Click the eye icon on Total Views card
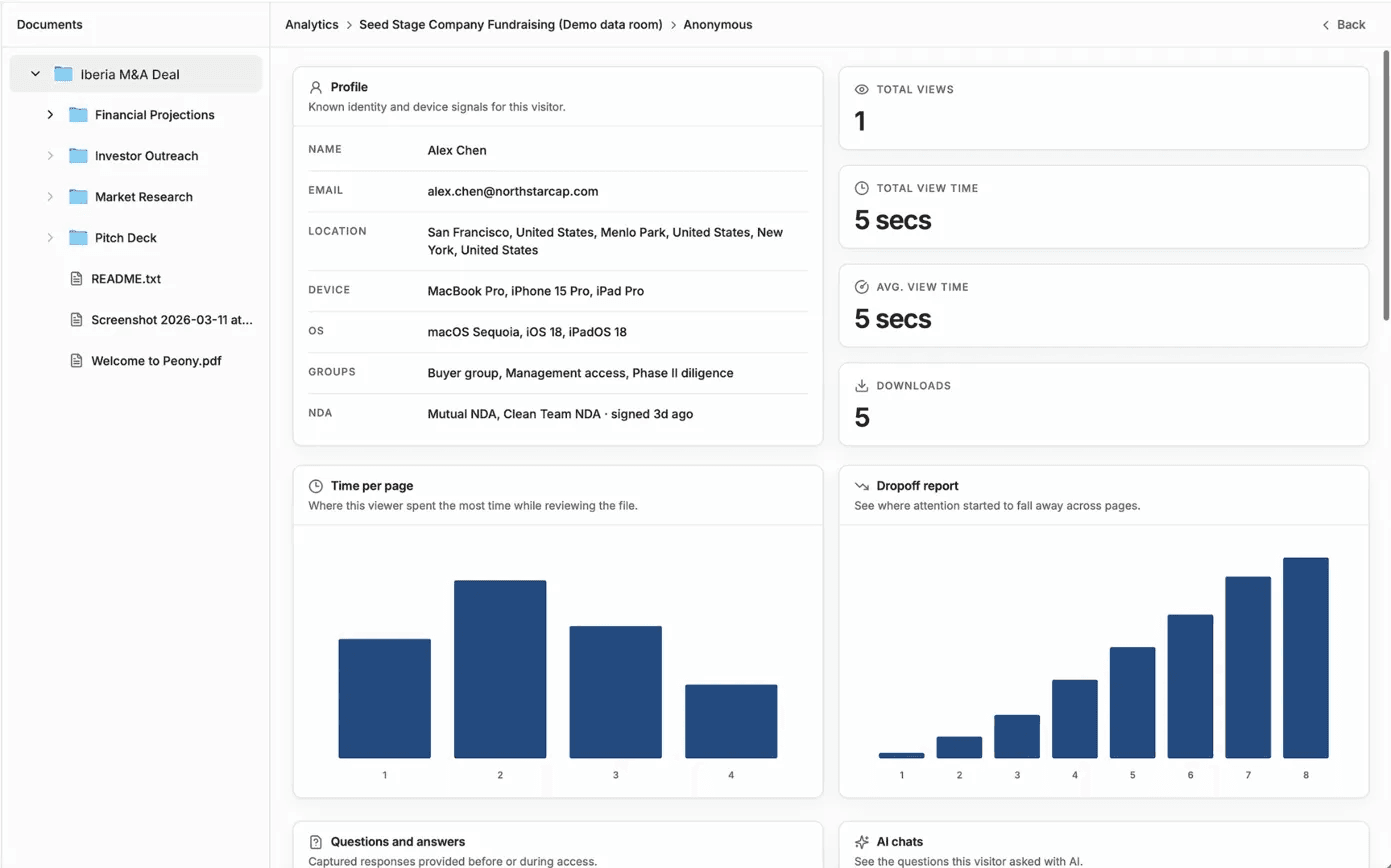Screen dimensions: 1391x868 tap(862, 89)
